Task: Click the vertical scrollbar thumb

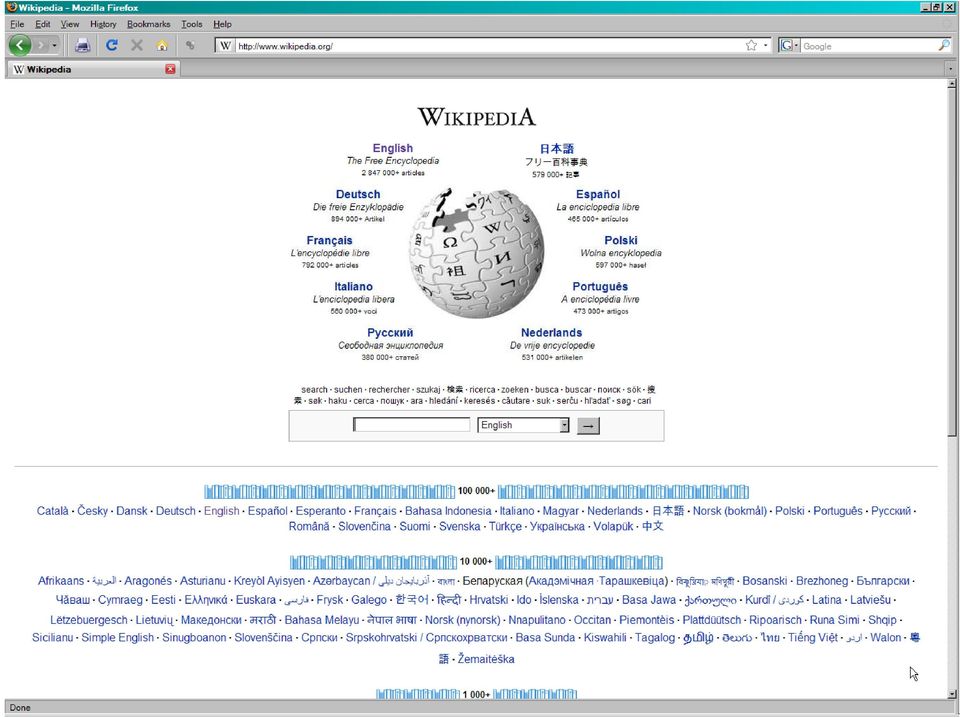Action: (x=951, y=263)
